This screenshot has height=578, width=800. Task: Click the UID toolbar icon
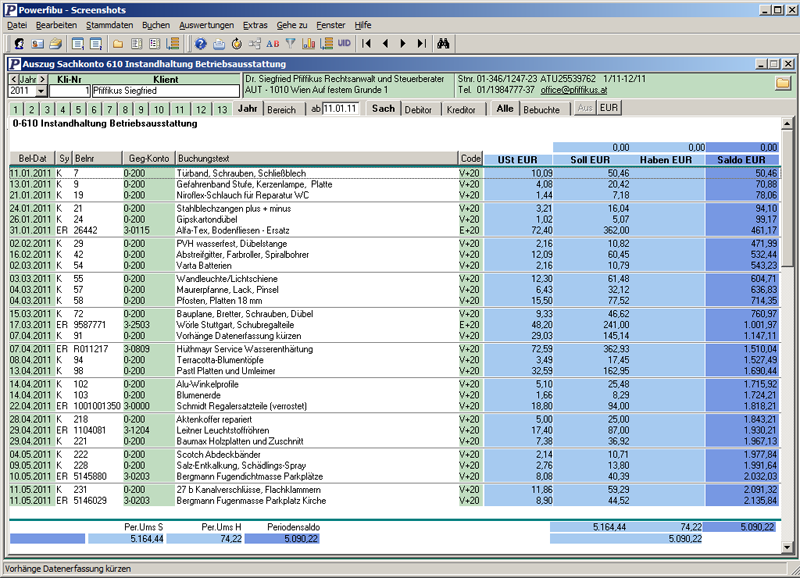point(344,44)
